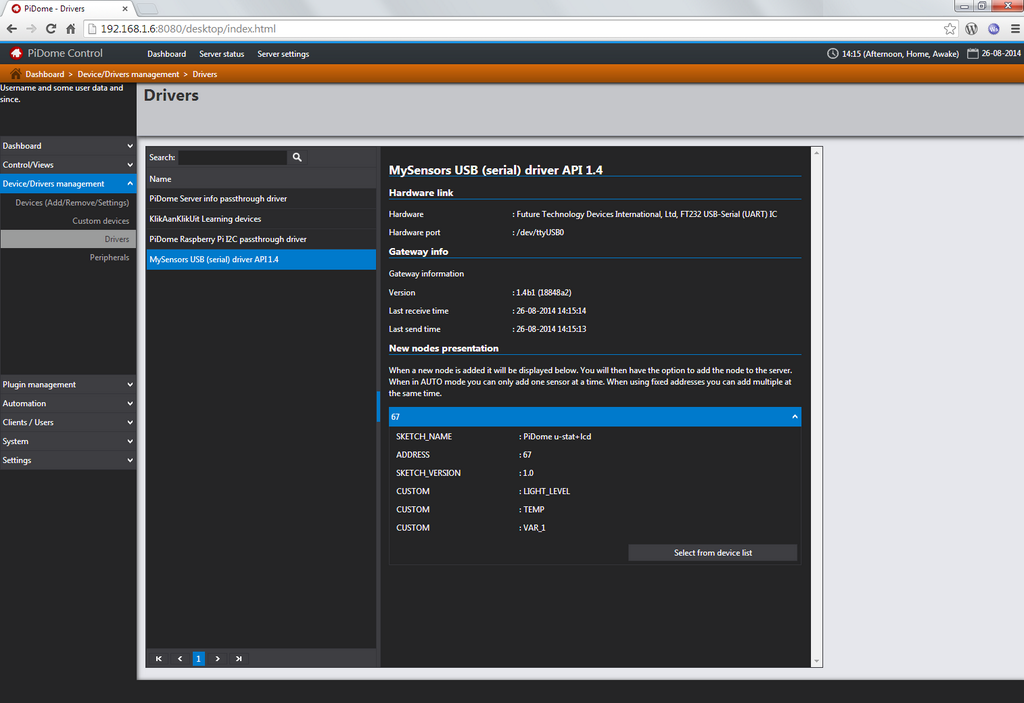1024x703 pixels.
Task: Select PiDome Raspberry Pi I2C passthrough driver
Action: coord(261,239)
